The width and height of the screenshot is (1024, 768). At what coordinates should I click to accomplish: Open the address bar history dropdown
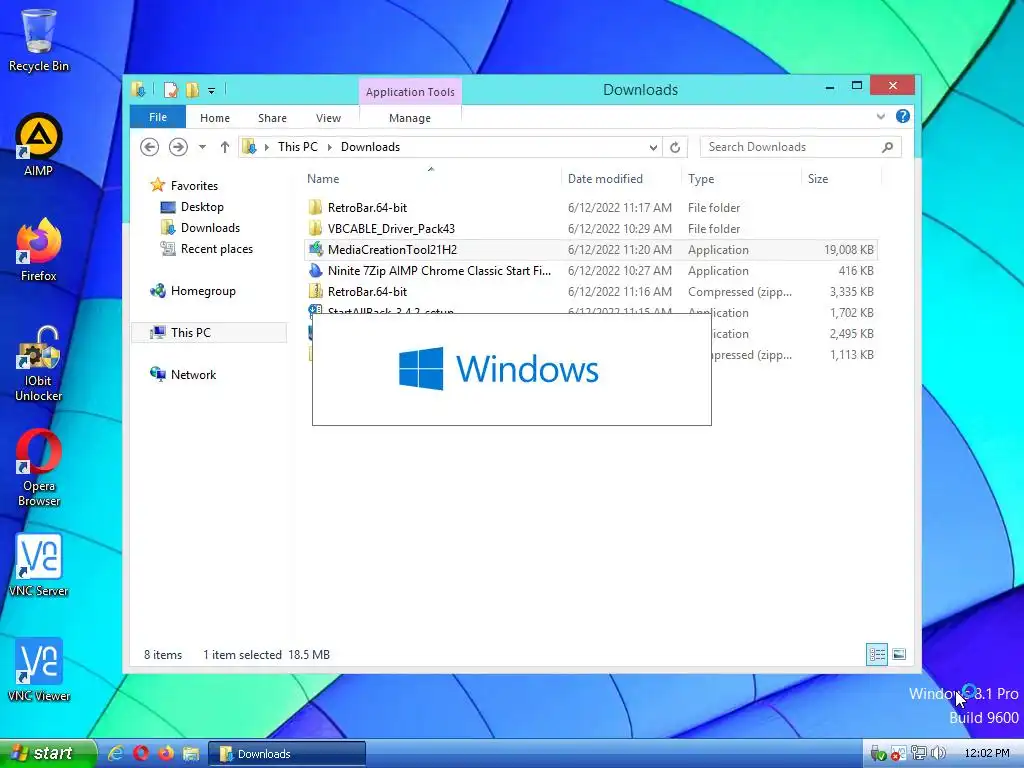(x=653, y=148)
